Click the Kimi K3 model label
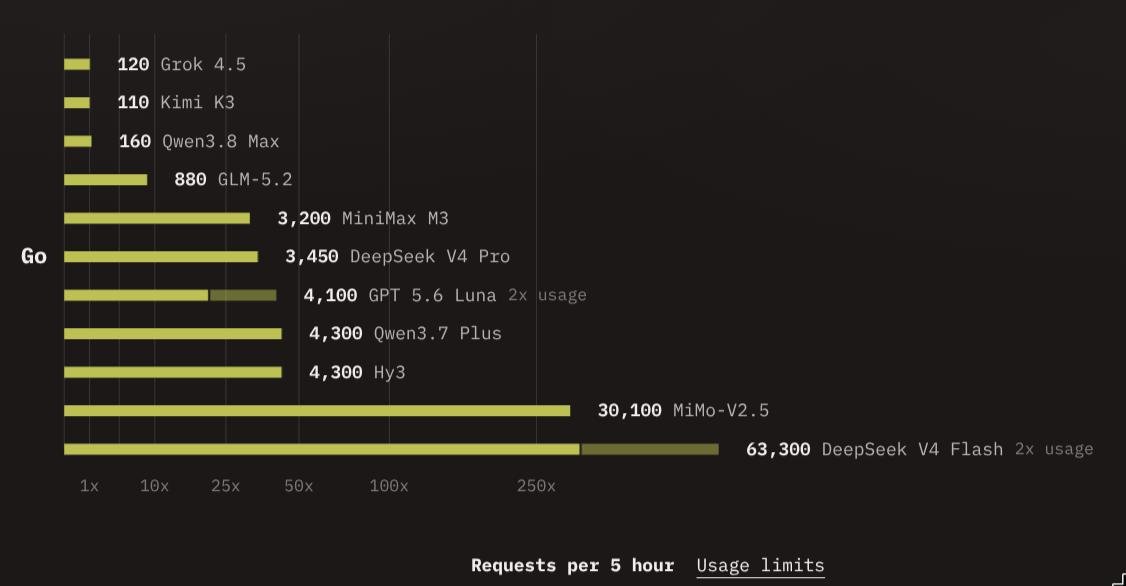The height and width of the screenshot is (586, 1126). point(197,103)
